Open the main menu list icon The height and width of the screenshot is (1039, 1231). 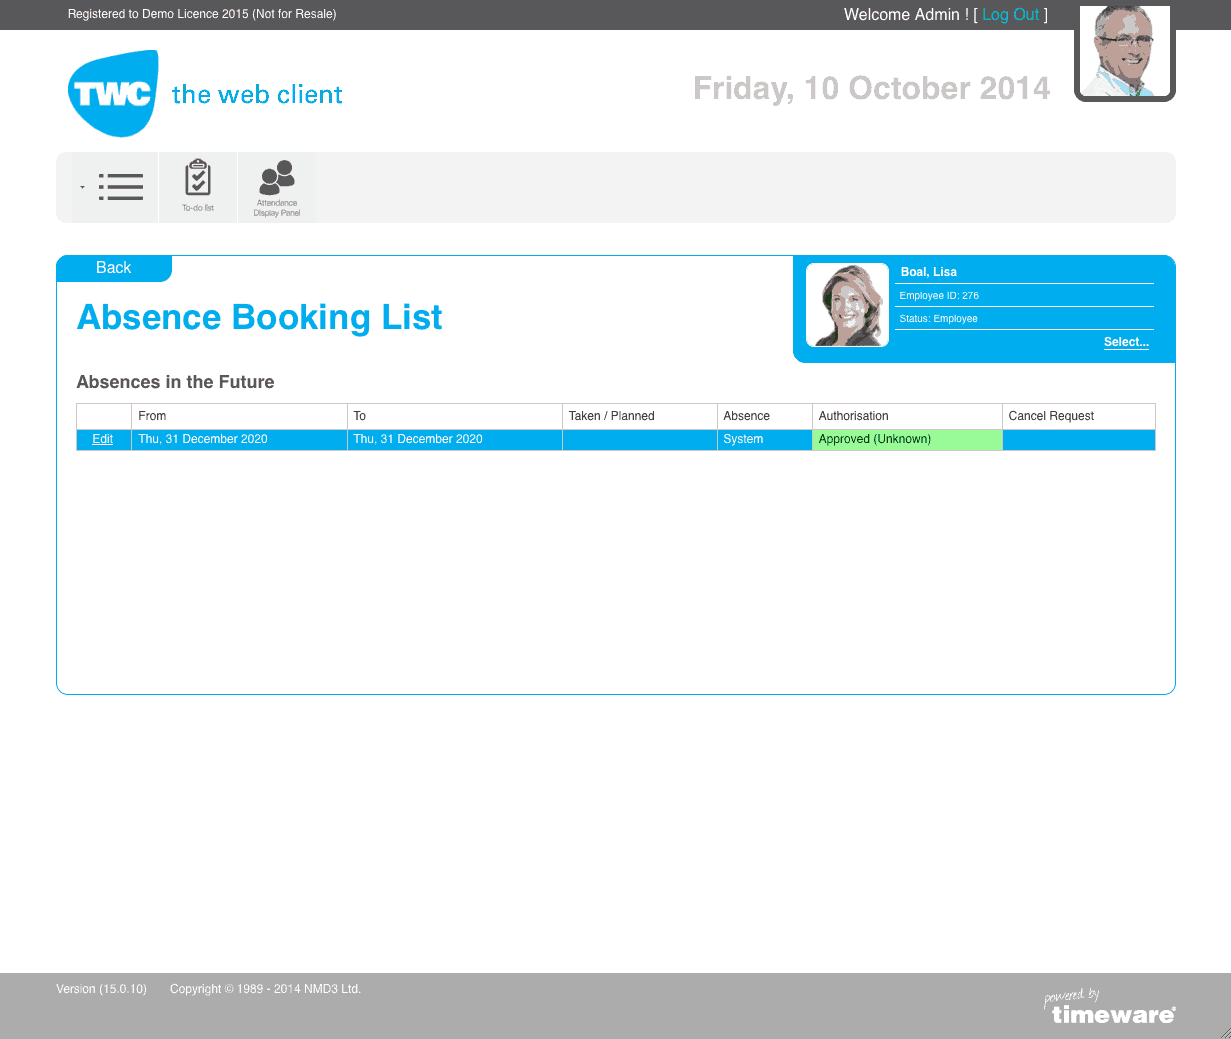[x=121, y=187]
